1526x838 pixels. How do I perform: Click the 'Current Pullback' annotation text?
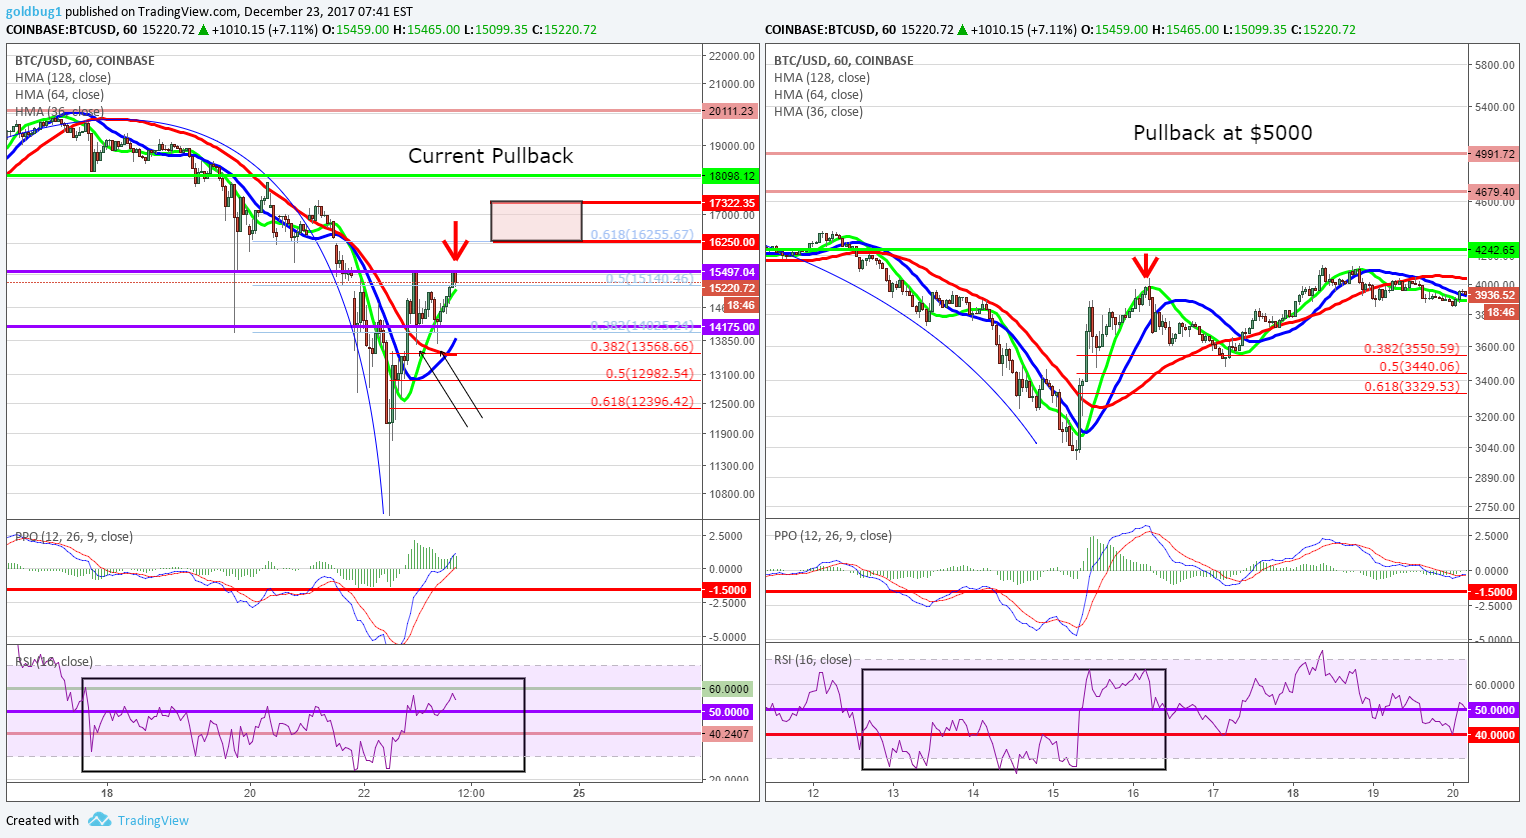click(491, 156)
